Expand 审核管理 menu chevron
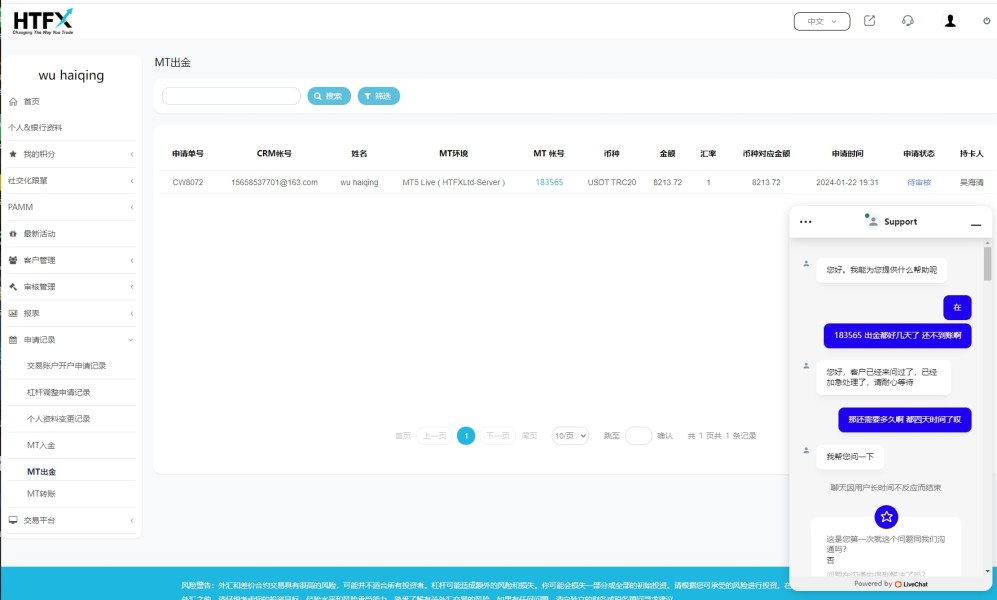The width and height of the screenshot is (997, 600). [x=132, y=287]
